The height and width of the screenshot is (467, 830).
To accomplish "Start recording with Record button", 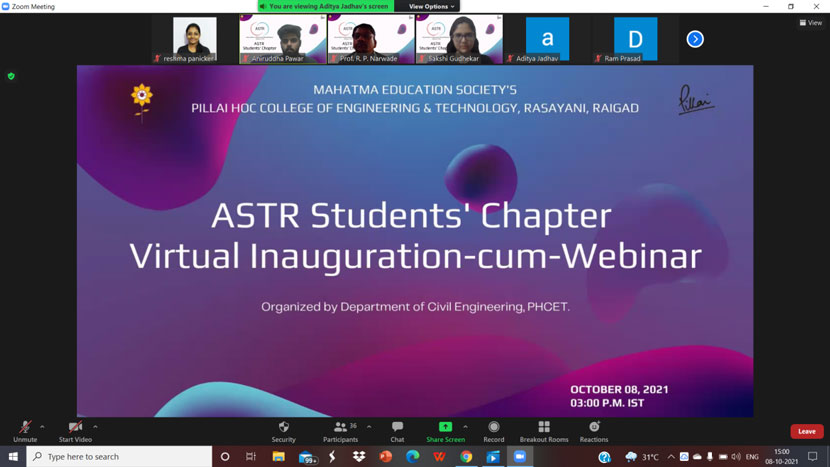I will click(x=493, y=432).
